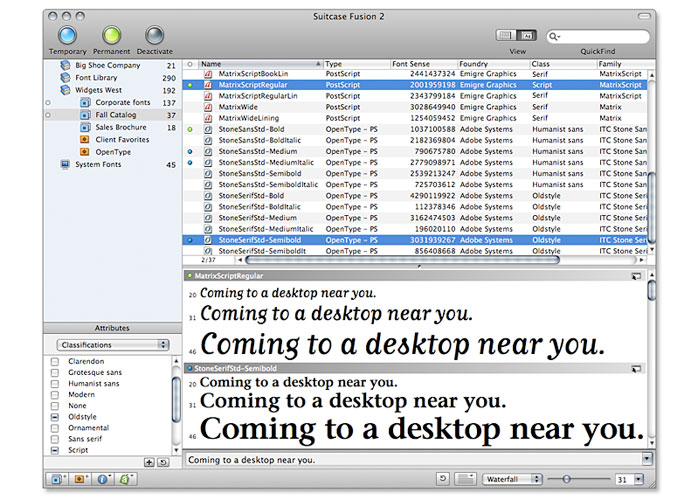Check the Ornamental classification

pos(55,428)
